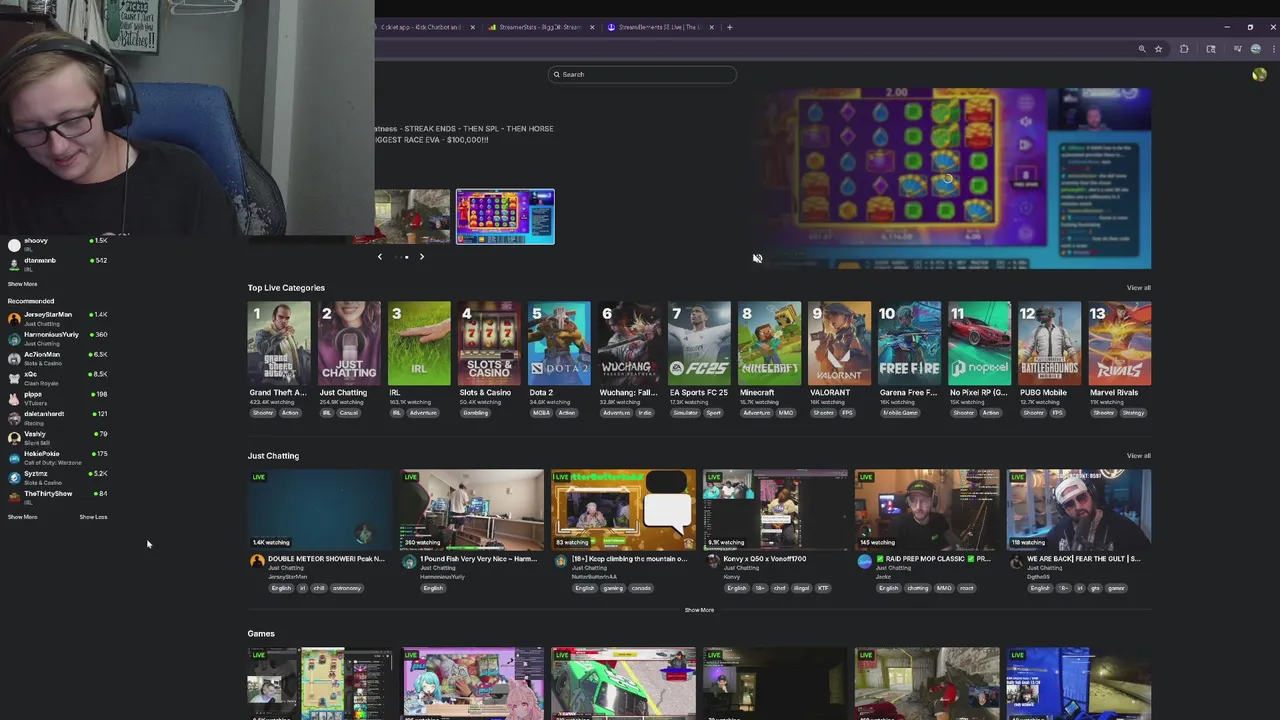
Task: Click the MMO tag on RAID PREP stream
Action: (944, 588)
